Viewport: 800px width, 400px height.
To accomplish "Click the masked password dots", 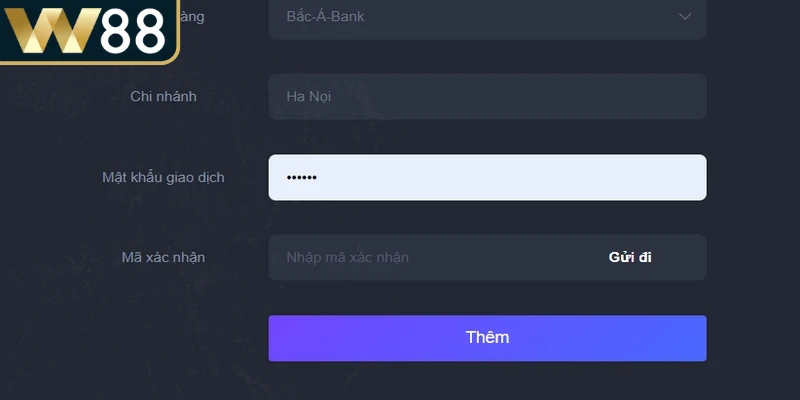I will (x=301, y=178).
